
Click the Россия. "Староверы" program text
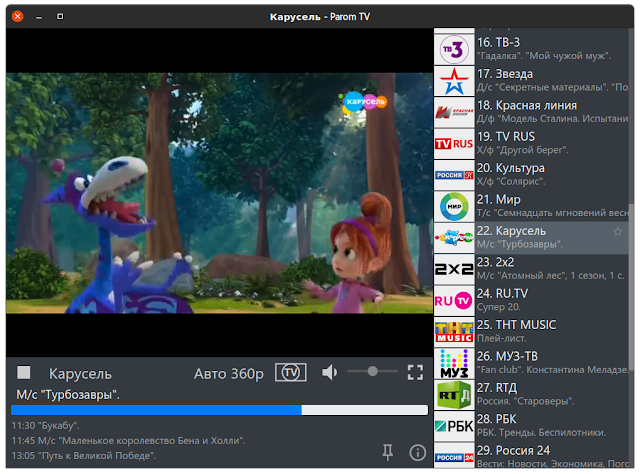click(x=526, y=401)
